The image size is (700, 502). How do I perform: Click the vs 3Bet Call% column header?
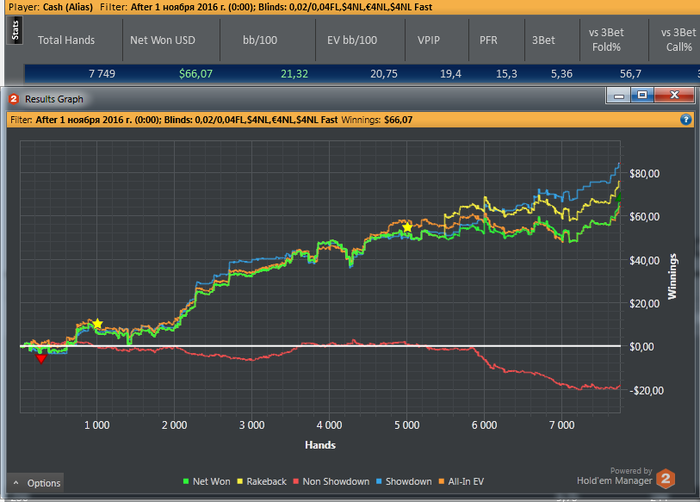[679, 40]
